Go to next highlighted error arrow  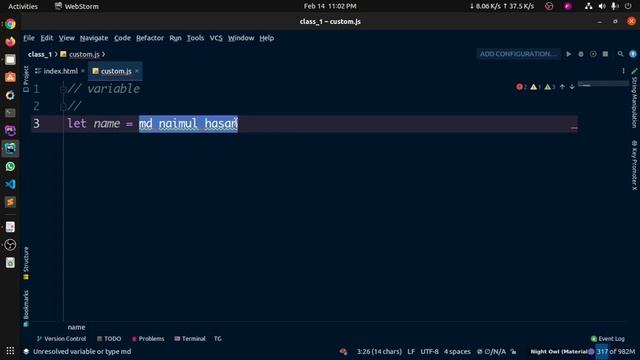[572, 87]
